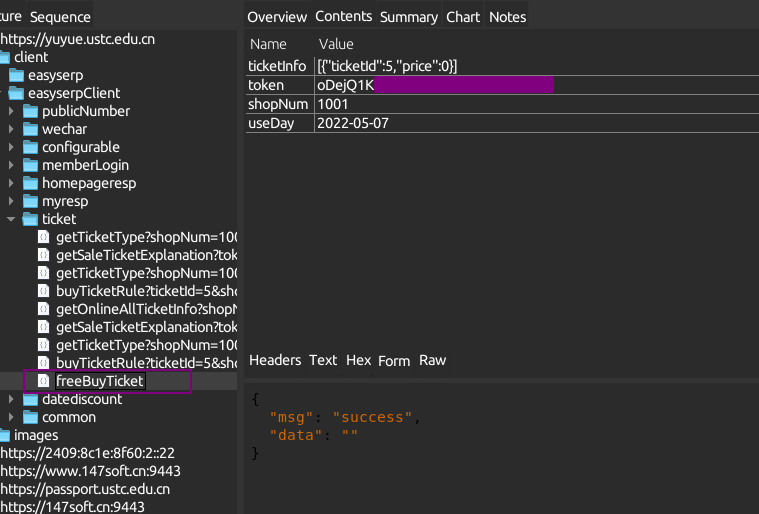This screenshot has height=514, width=759.
Task: Expand the memberLogin folder
Action: tap(10, 165)
